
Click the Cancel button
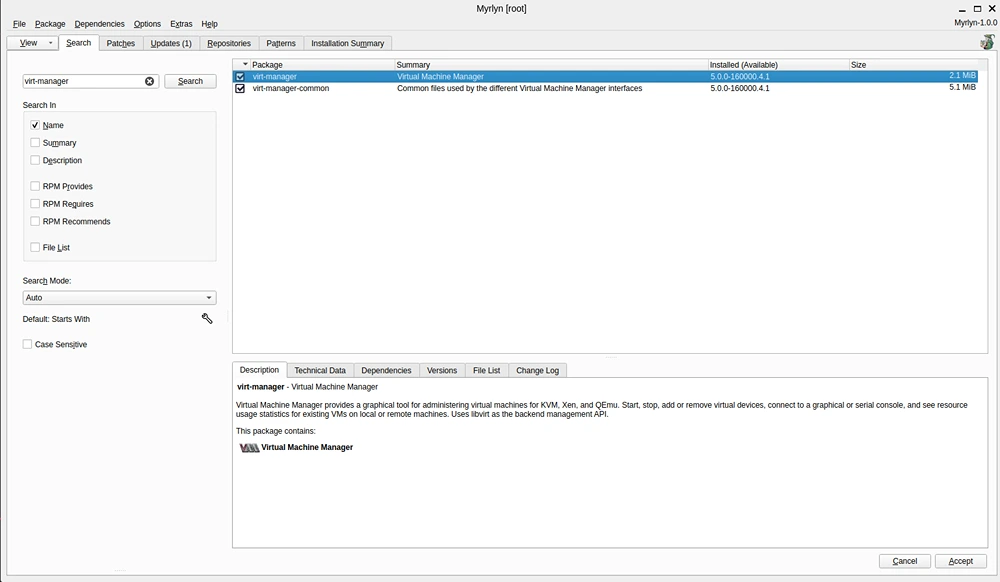[904, 561]
